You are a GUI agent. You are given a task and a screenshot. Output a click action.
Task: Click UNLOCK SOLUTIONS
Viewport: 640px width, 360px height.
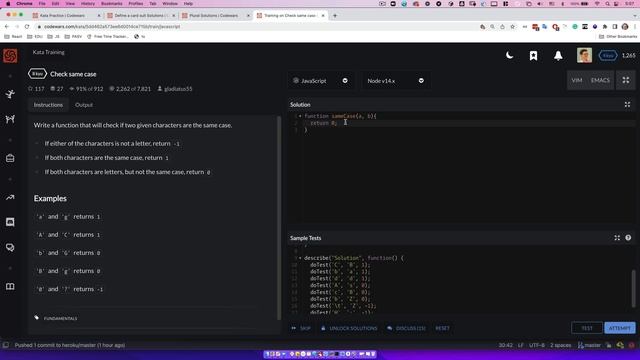(349, 328)
